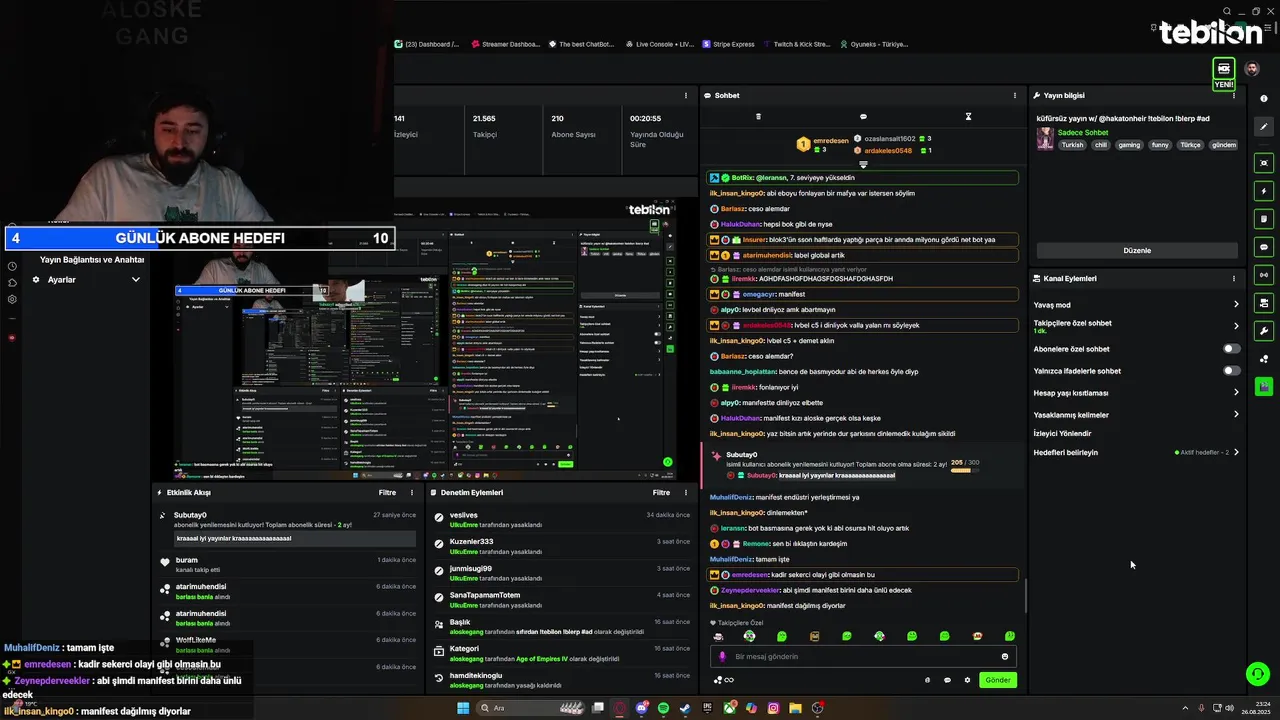Open the speech bubble icon in chat header
The image size is (1280, 720).
pos(863,117)
